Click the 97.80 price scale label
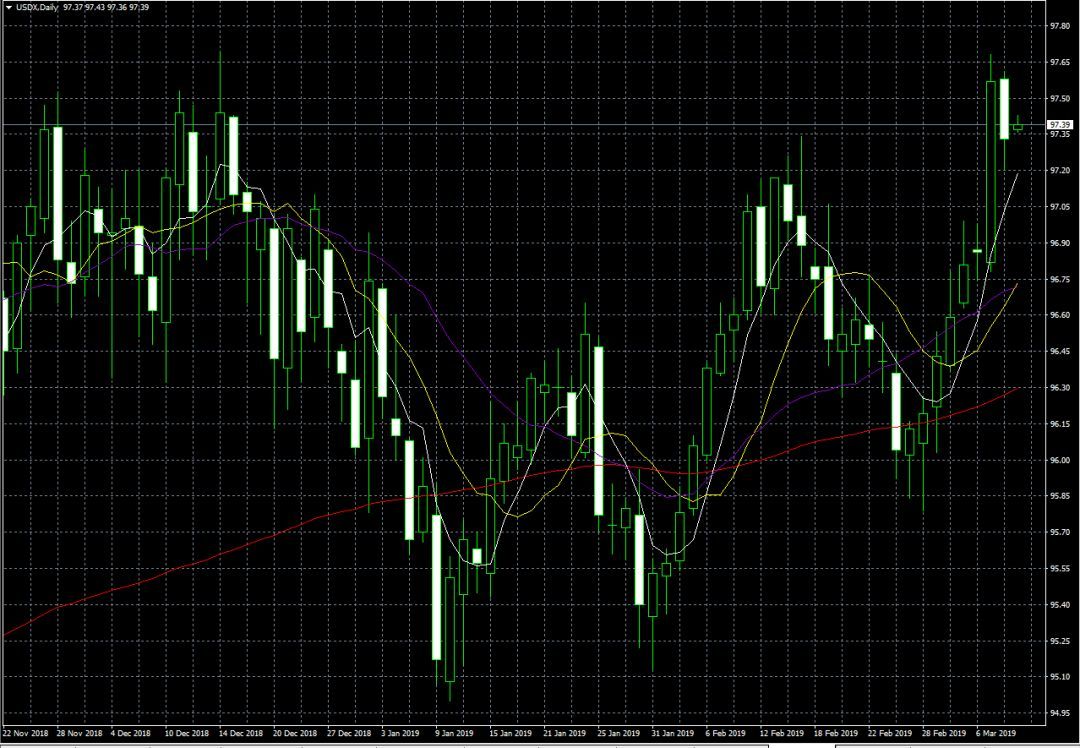 1059,26
